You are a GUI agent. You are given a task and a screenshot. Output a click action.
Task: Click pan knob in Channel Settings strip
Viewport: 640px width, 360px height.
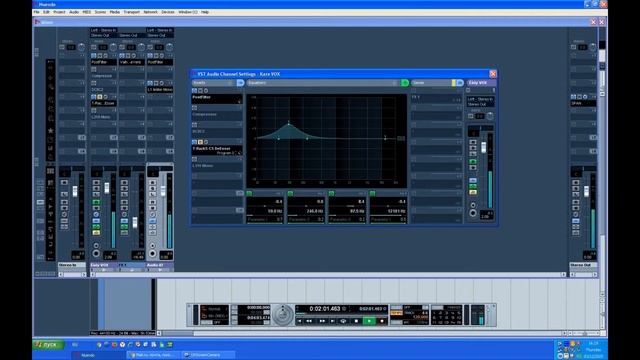(489, 116)
